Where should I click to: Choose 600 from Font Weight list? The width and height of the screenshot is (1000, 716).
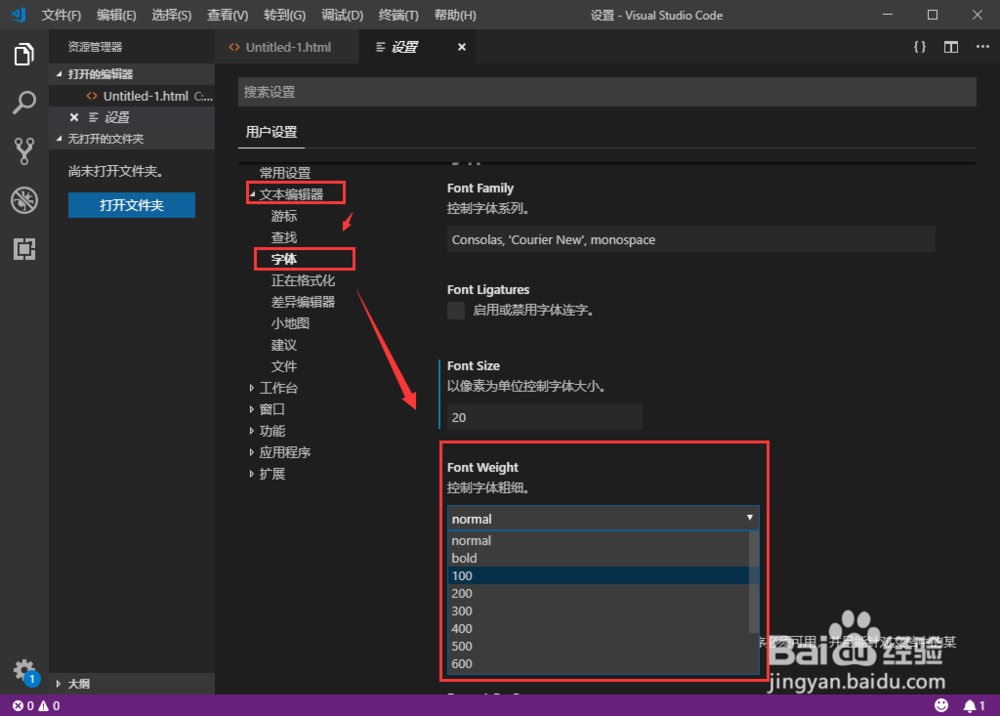(599, 664)
